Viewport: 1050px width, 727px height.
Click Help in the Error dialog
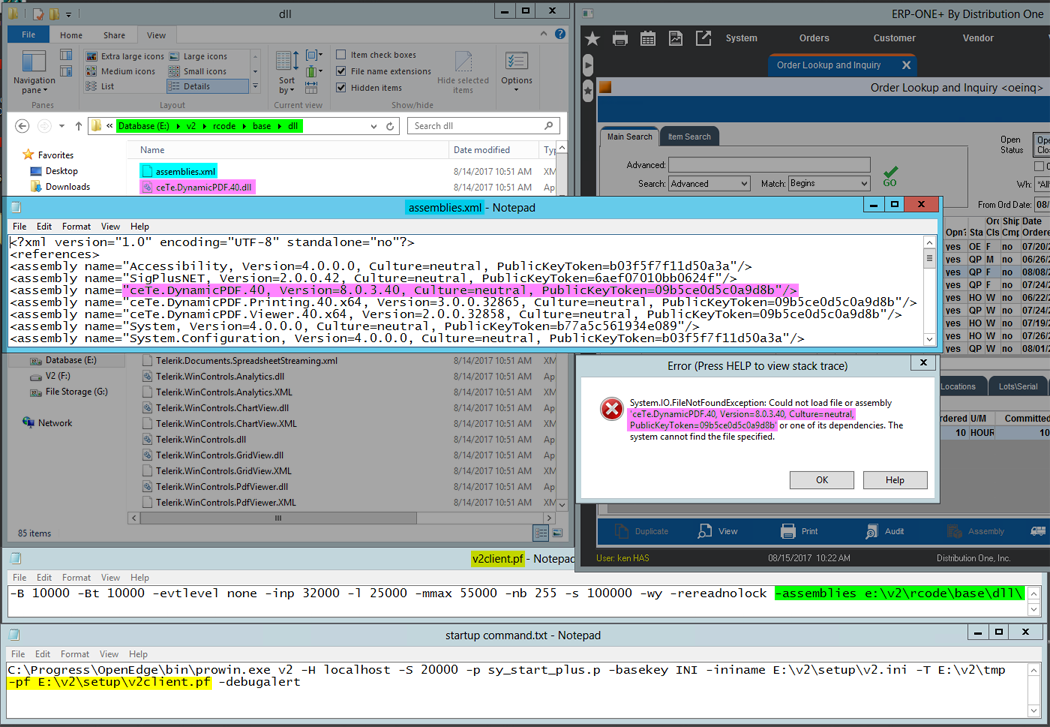(895, 480)
